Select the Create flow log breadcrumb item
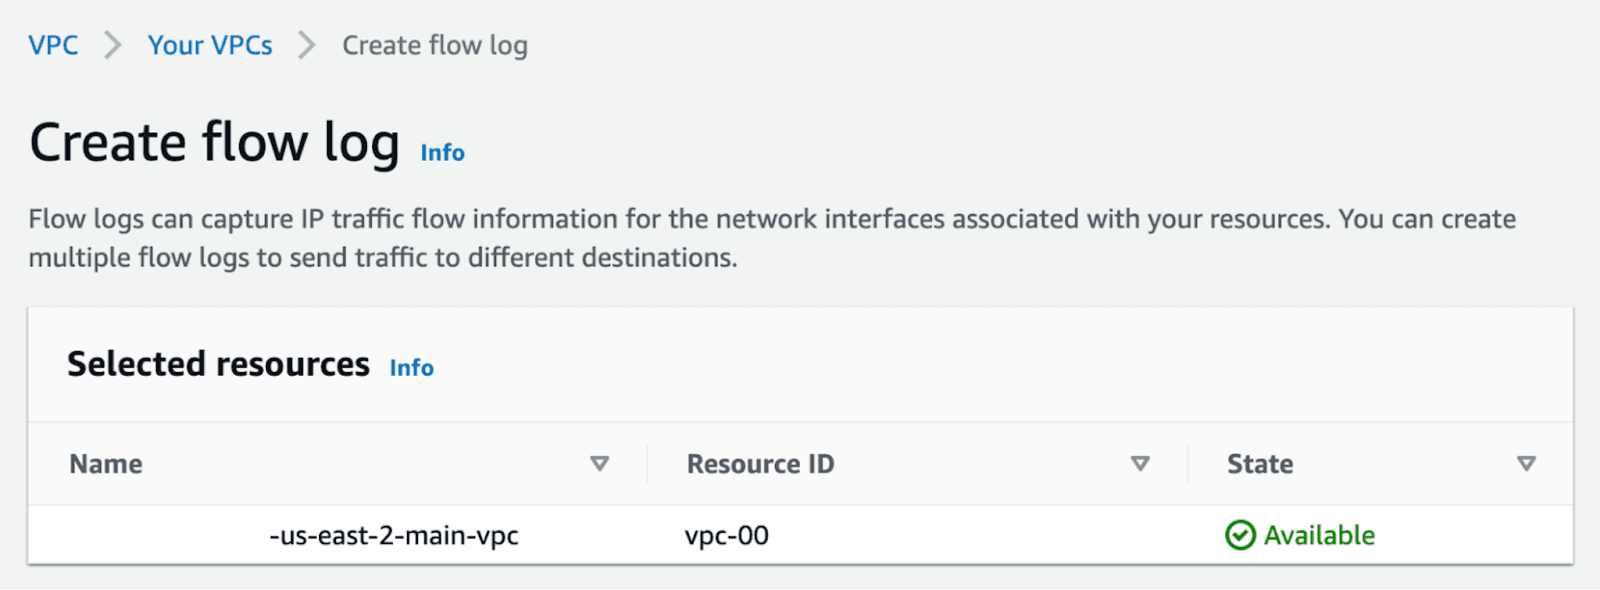The image size is (1600, 590). pos(435,46)
